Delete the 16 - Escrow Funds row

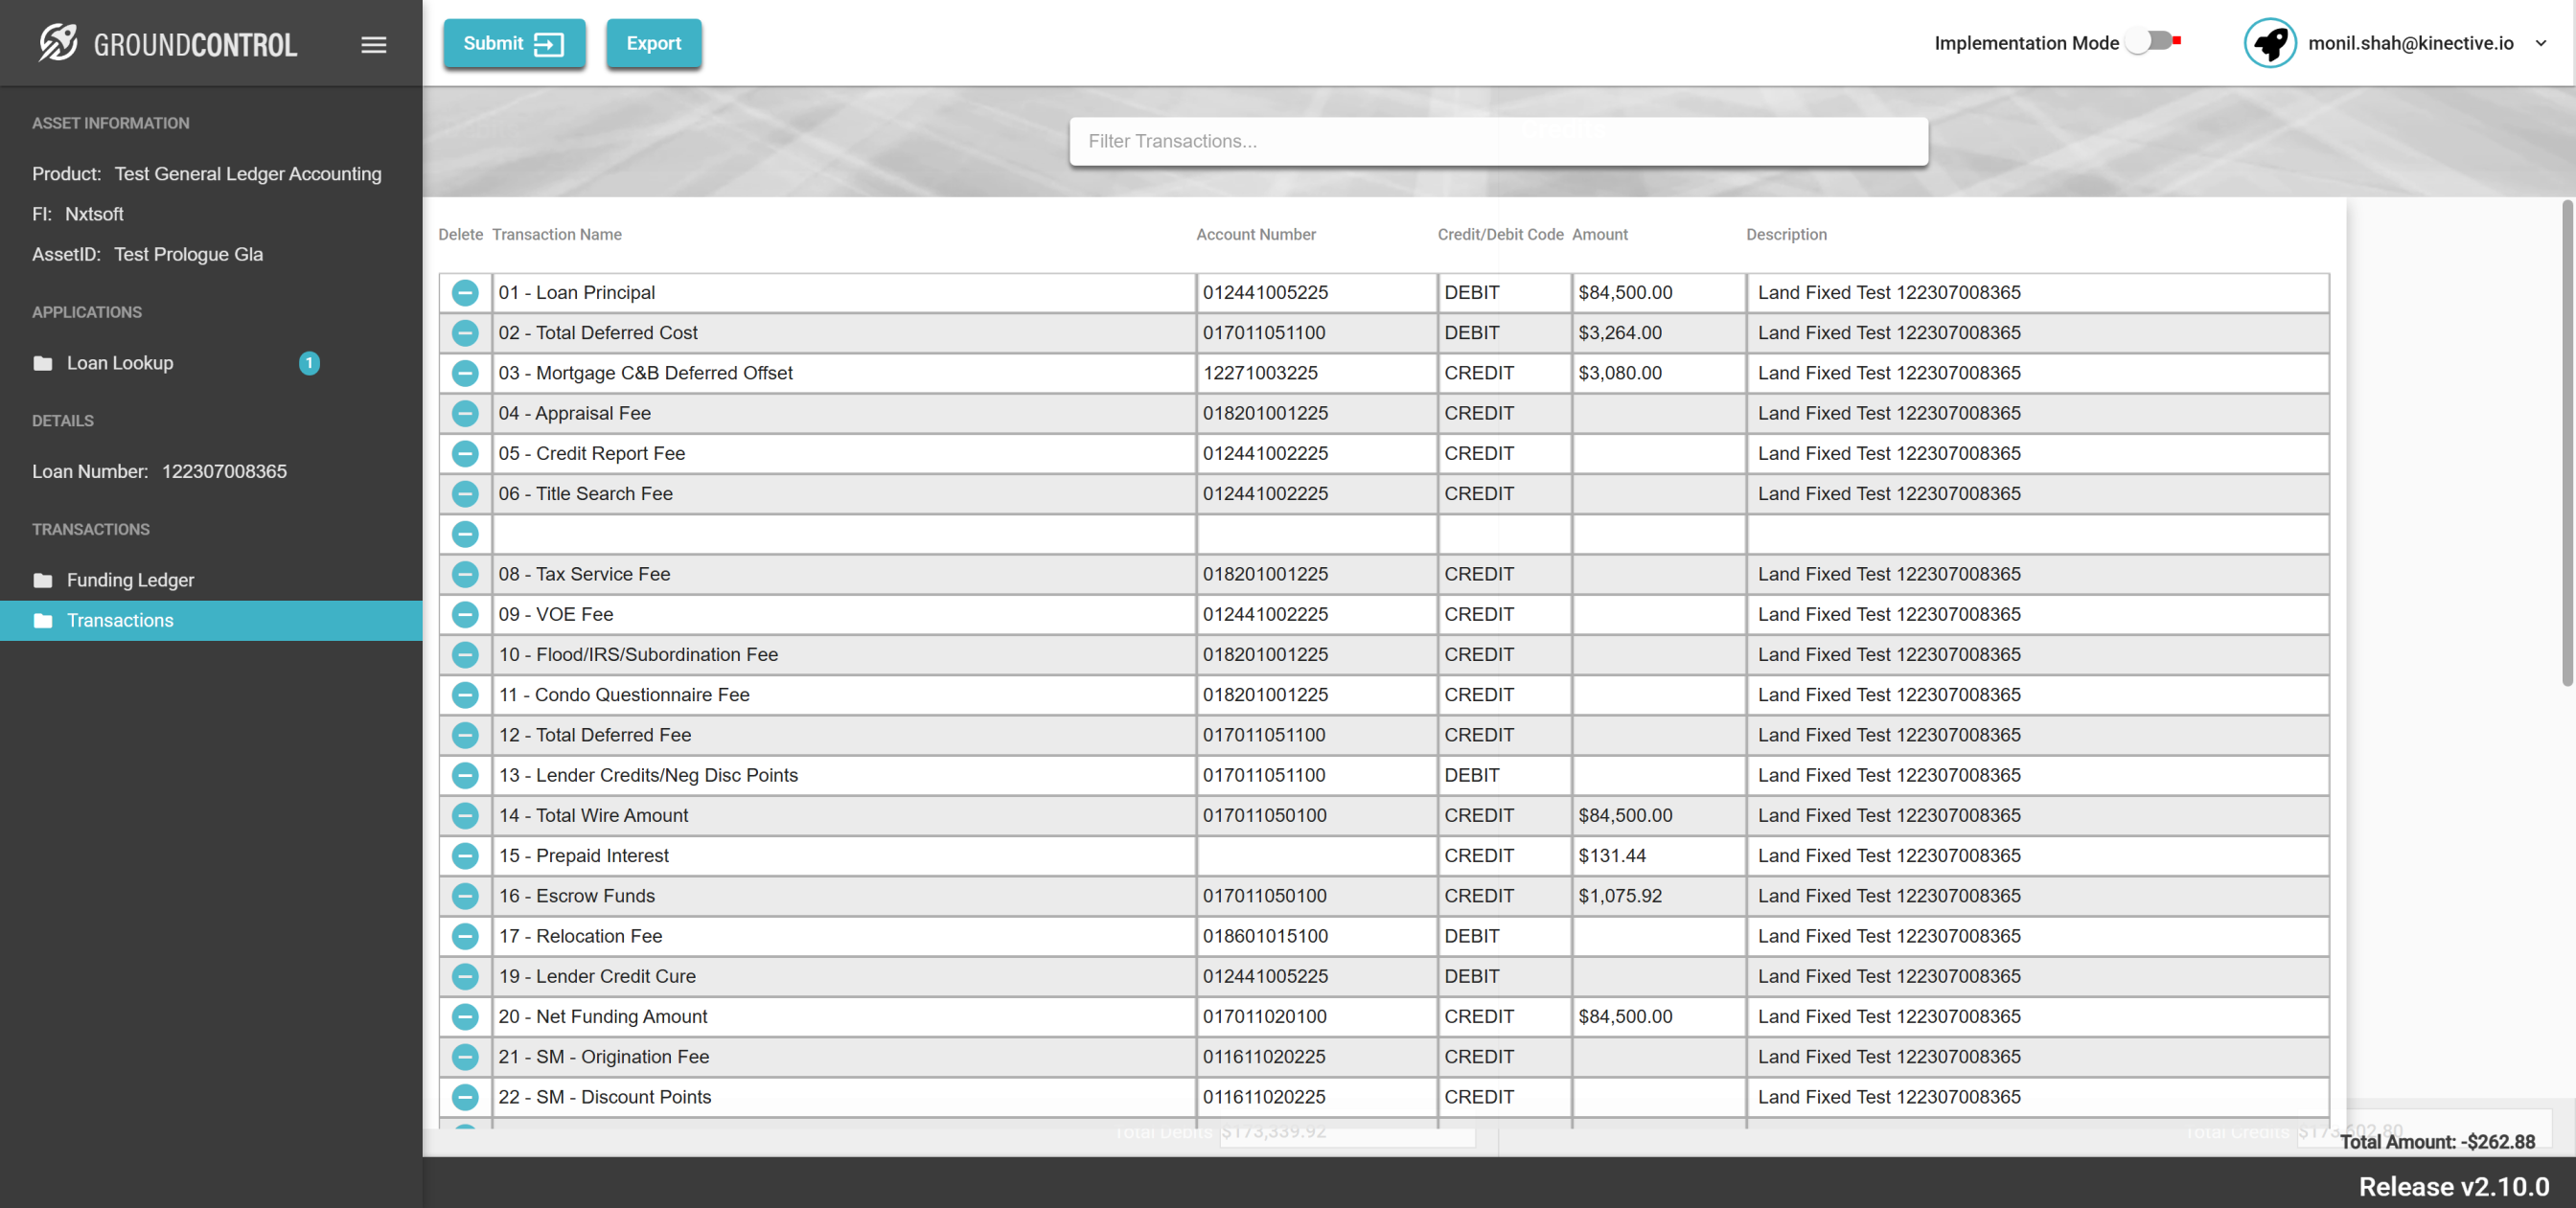[x=465, y=896]
